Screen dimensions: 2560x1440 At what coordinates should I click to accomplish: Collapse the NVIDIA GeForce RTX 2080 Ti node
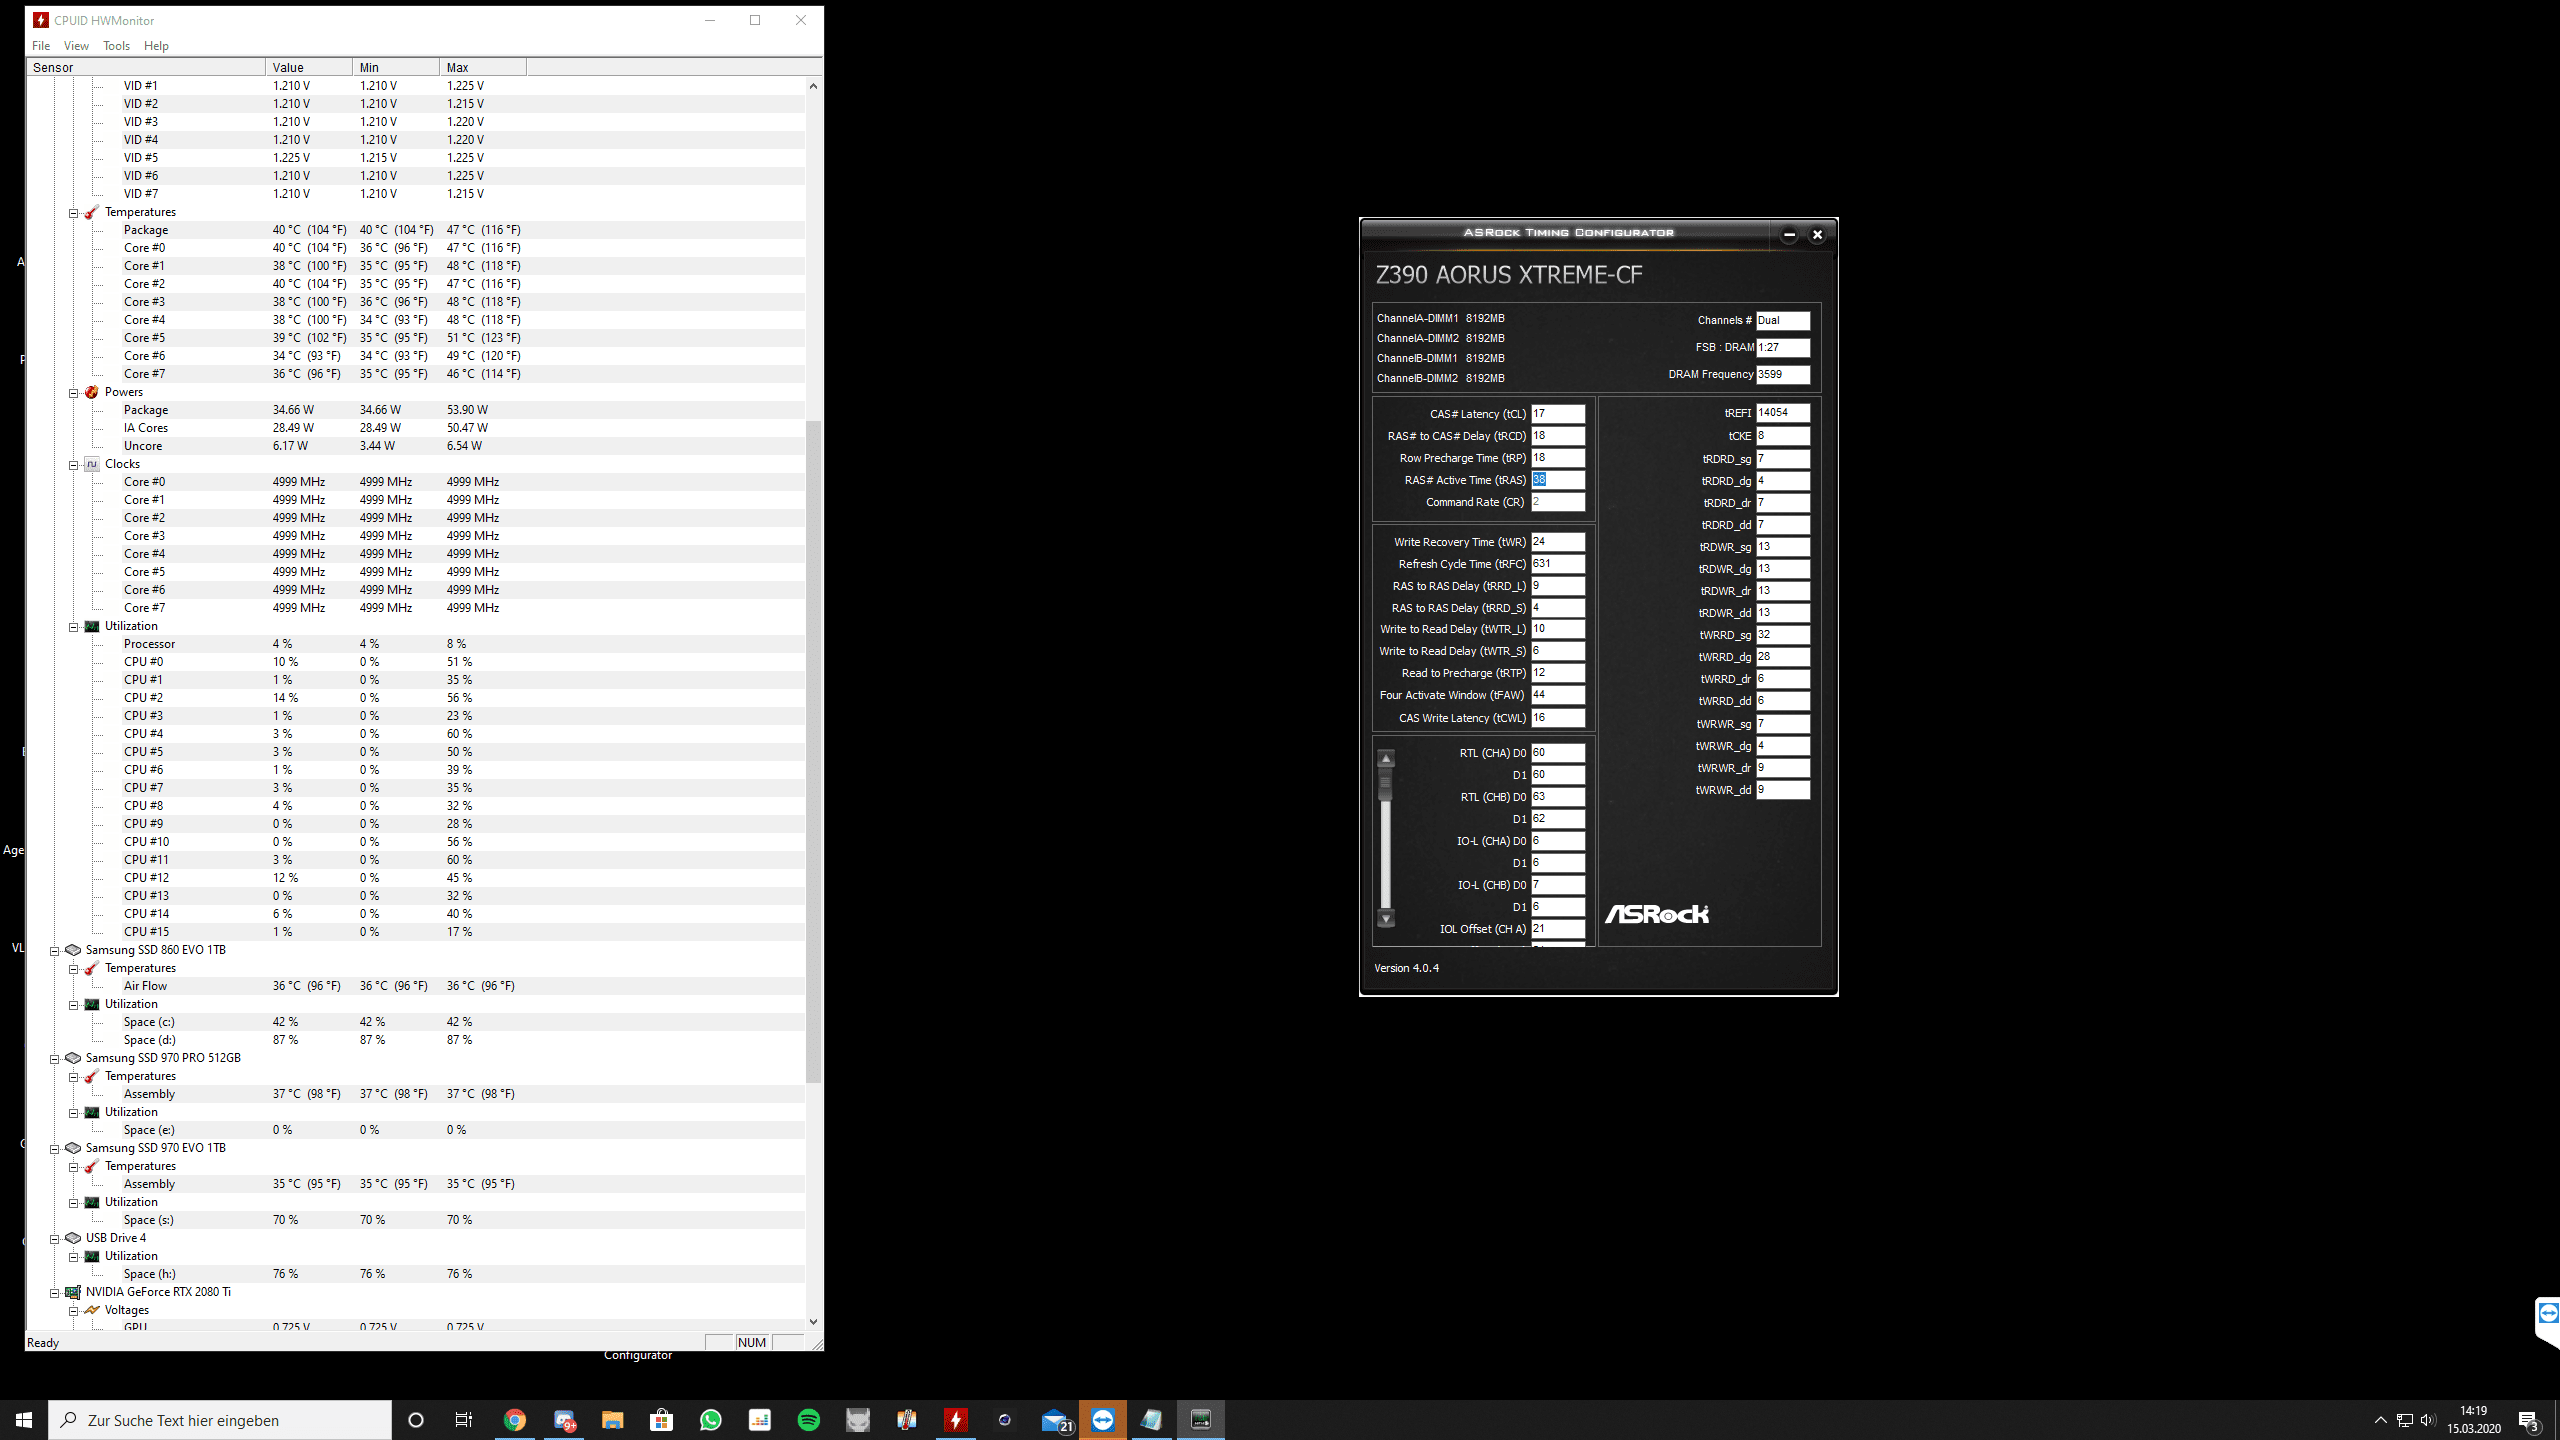click(x=55, y=1293)
